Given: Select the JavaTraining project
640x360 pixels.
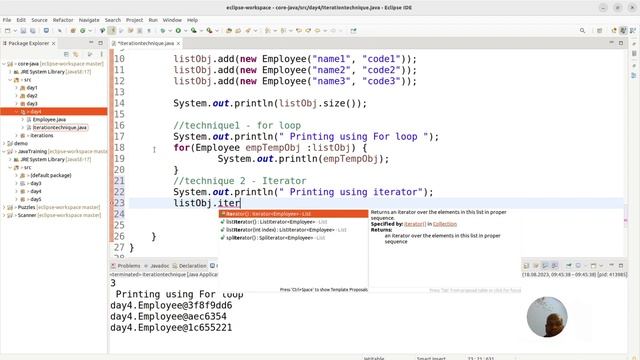Looking at the screenshot, I should point(32,151).
